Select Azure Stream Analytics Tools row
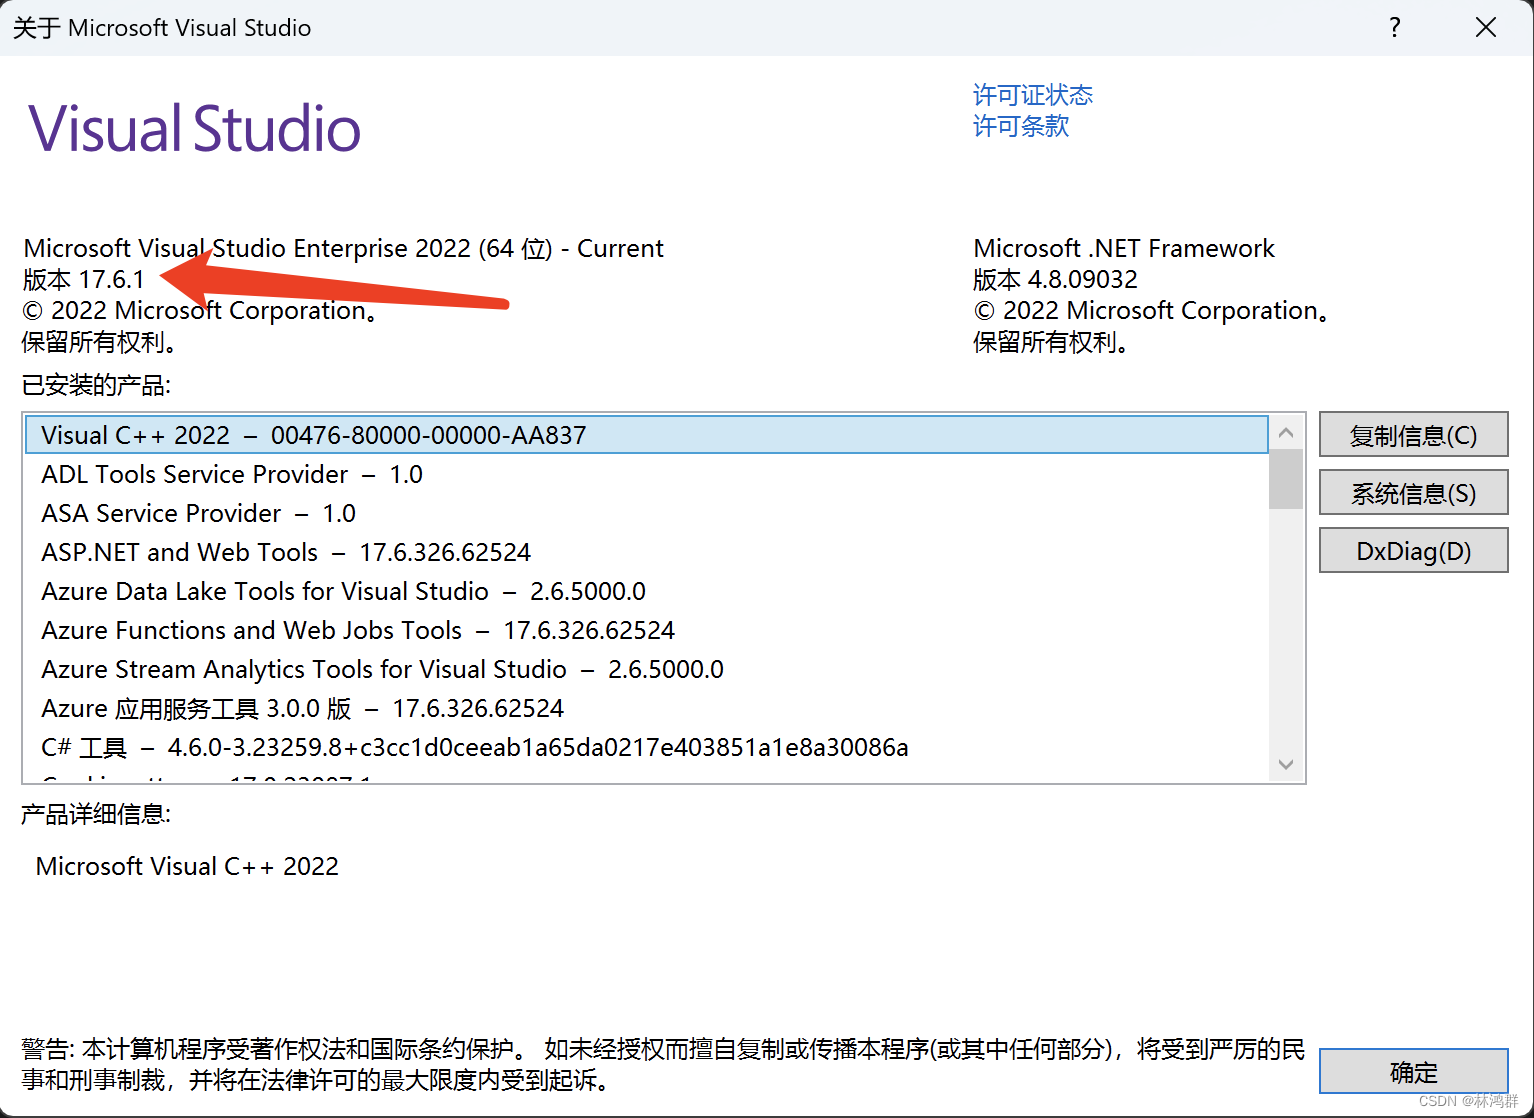 [x=647, y=669]
